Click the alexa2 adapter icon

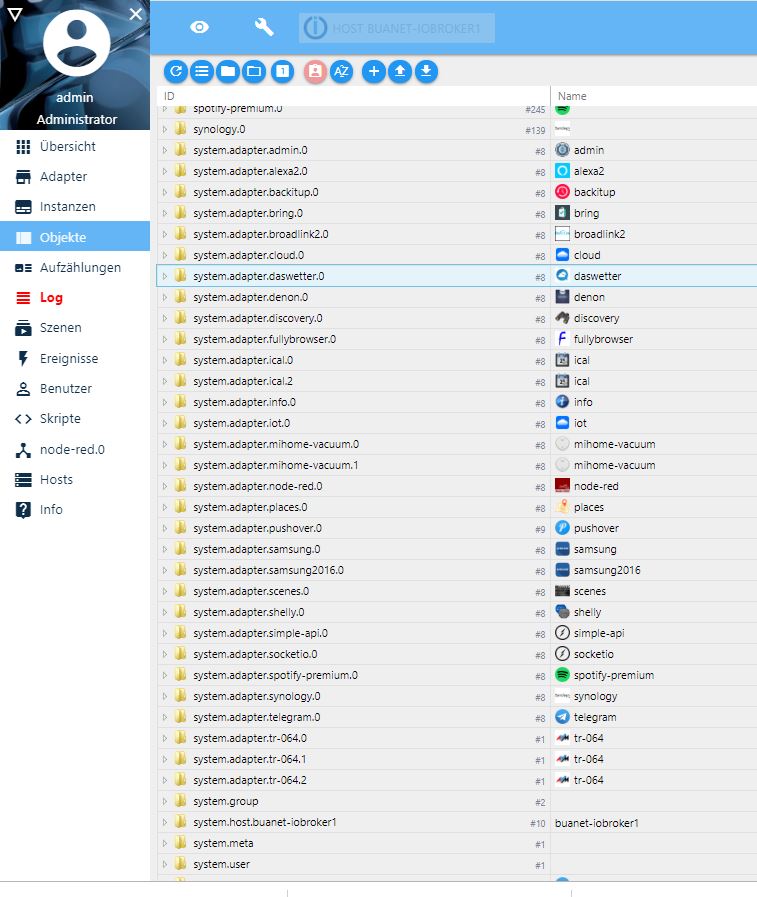point(562,170)
